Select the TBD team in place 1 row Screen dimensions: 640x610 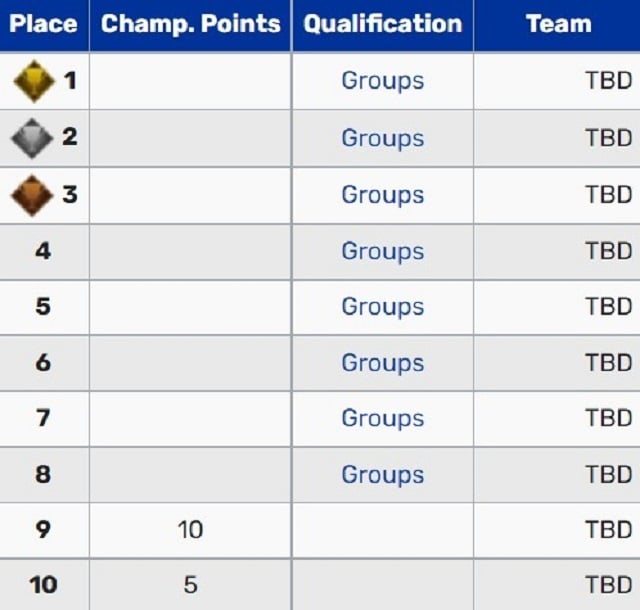coord(609,80)
